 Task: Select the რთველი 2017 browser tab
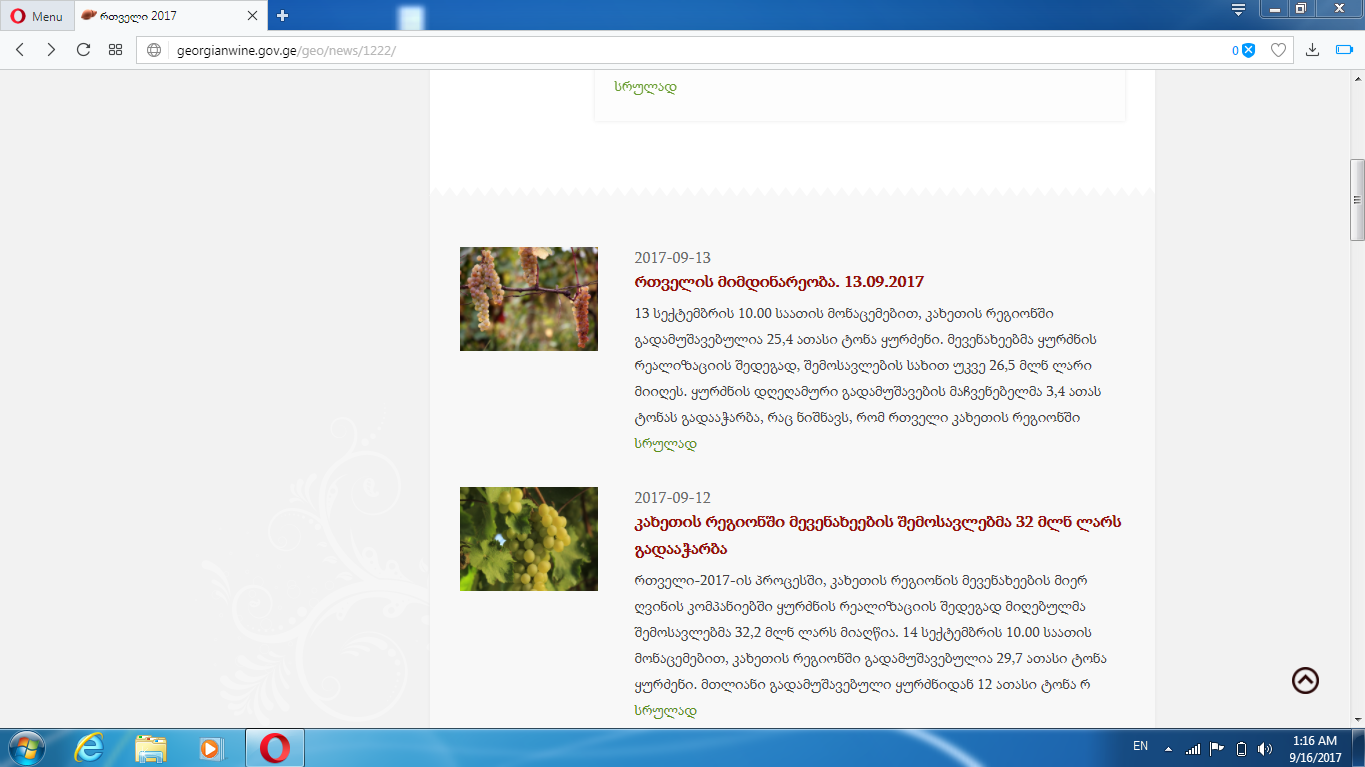168,16
